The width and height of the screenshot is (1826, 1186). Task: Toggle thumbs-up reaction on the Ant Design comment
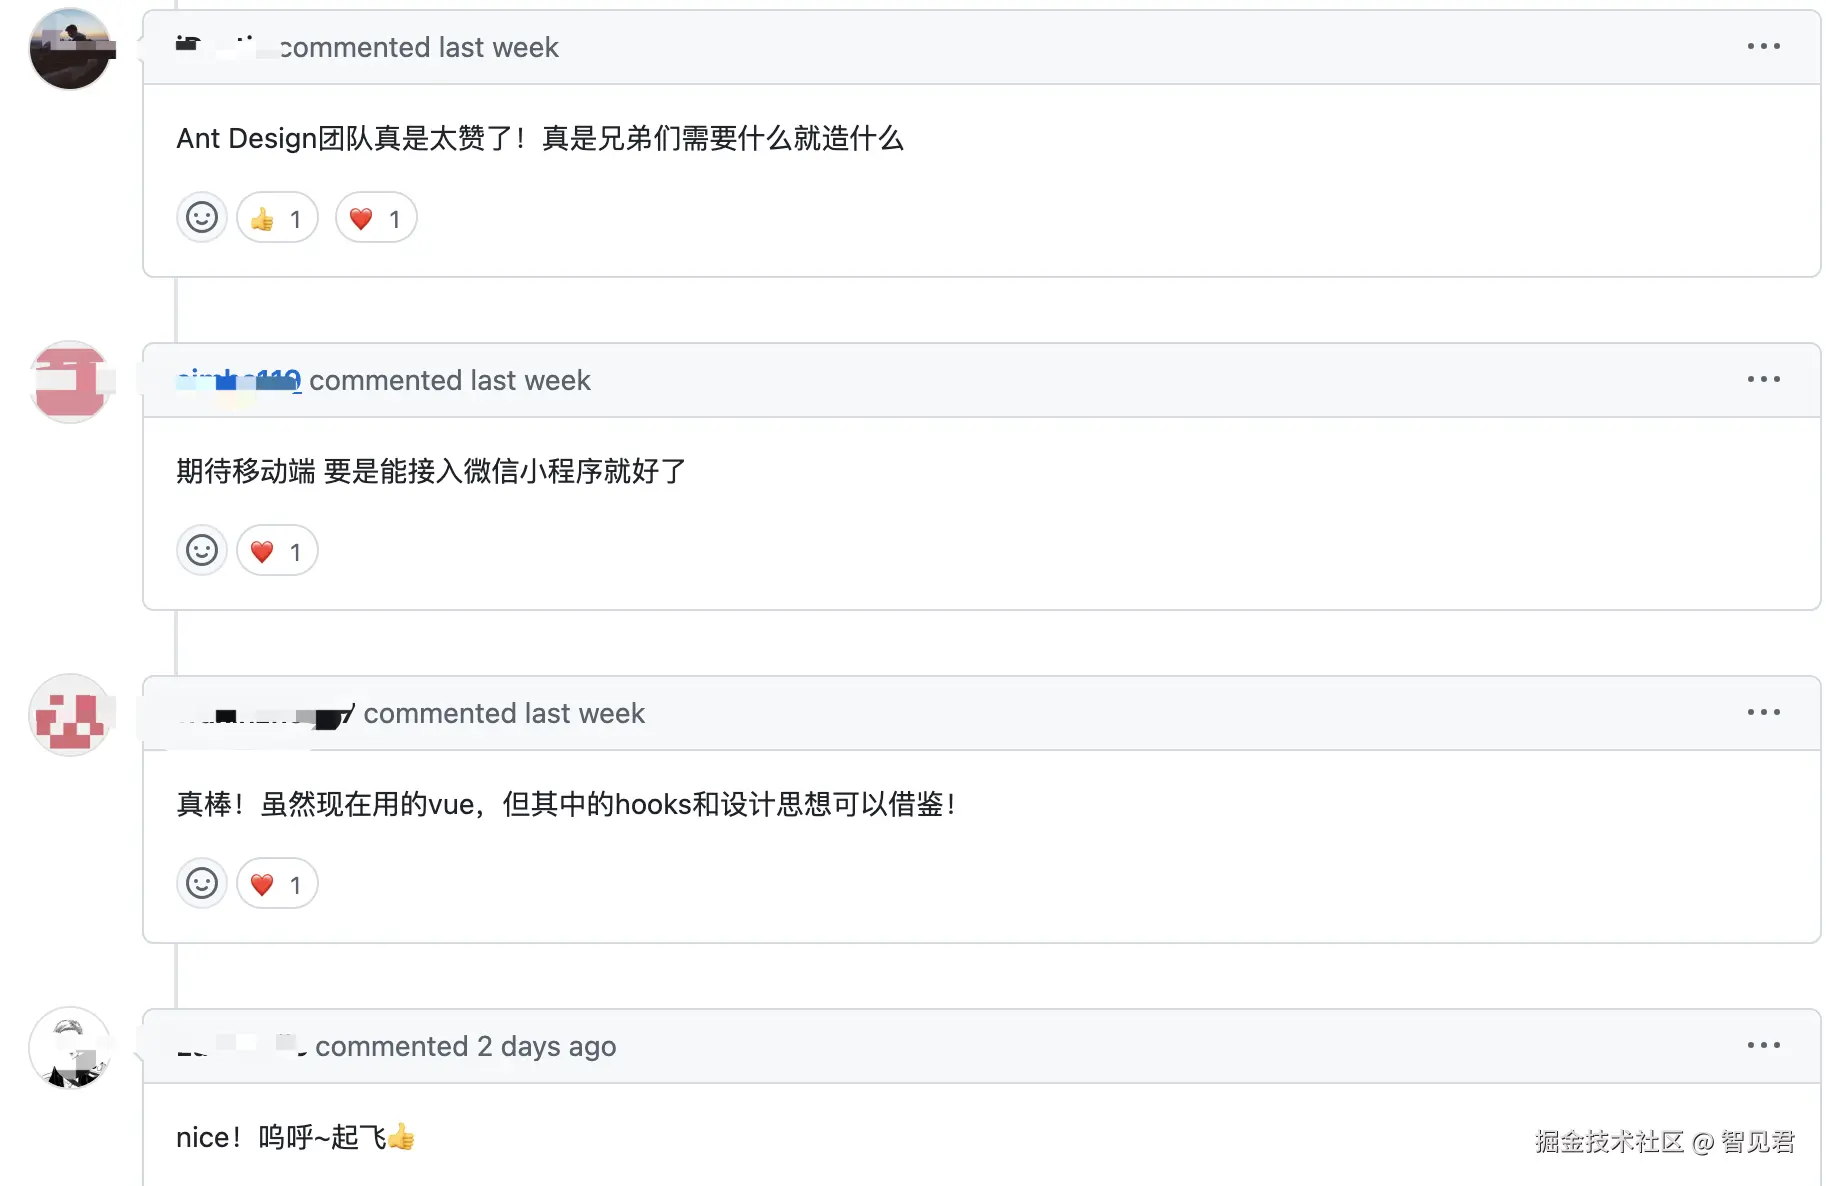[277, 218]
